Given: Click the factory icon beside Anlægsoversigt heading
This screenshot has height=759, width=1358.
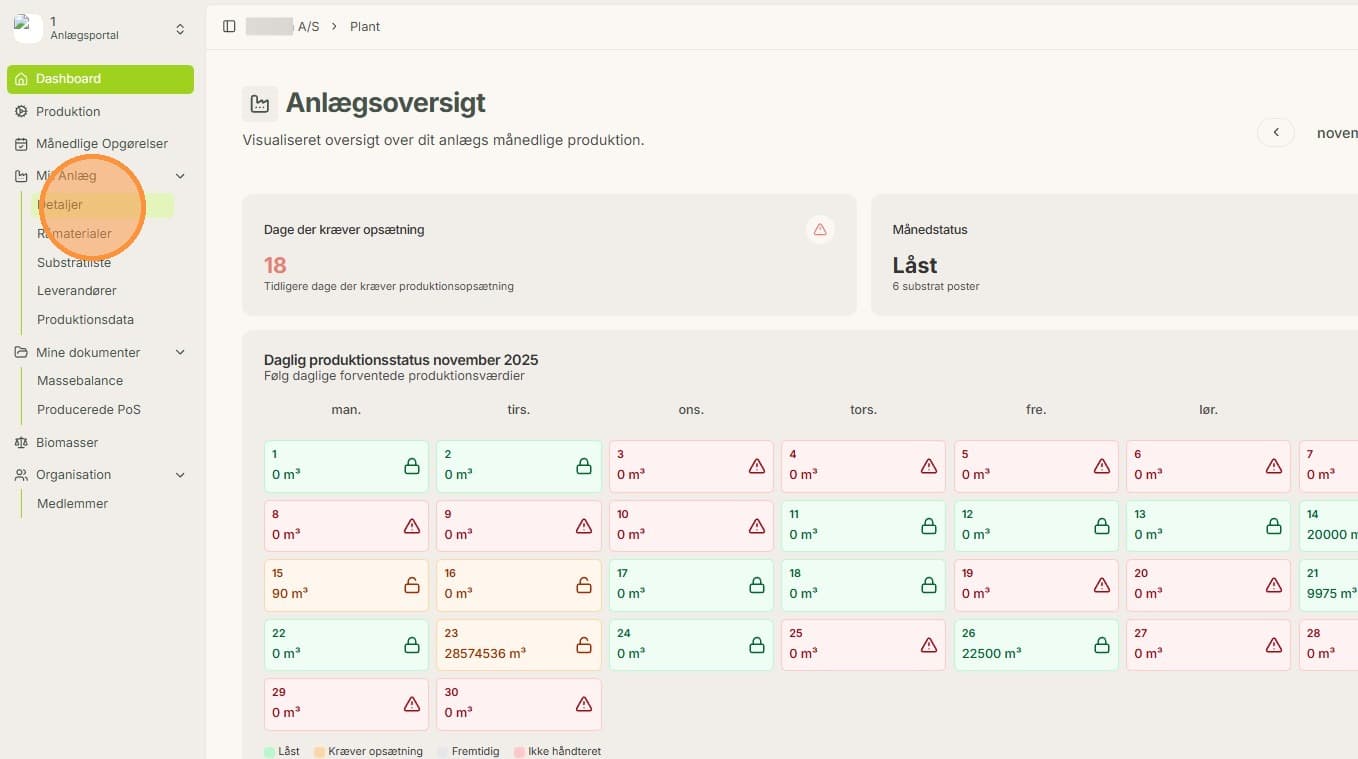Looking at the screenshot, I should pyautogui.click(x=260, y=103).
